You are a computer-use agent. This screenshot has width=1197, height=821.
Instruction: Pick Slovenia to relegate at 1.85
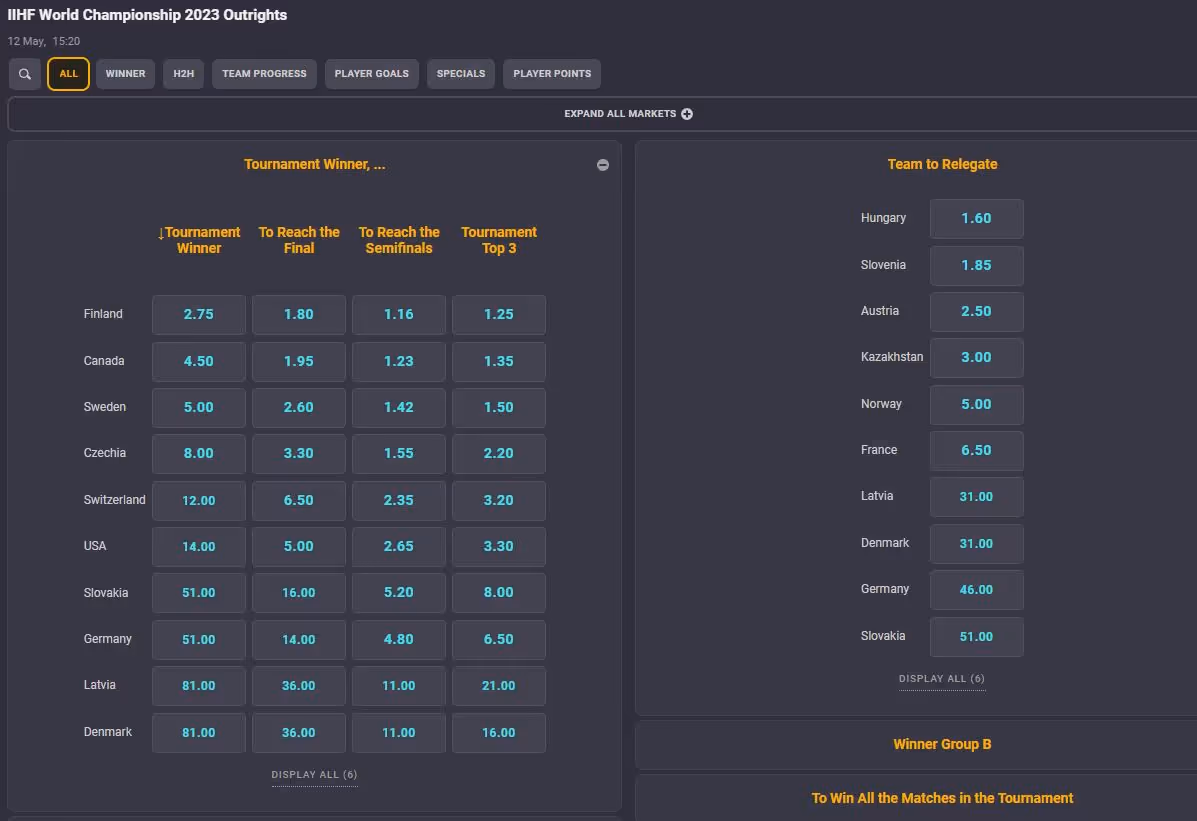tap(976, 266)
